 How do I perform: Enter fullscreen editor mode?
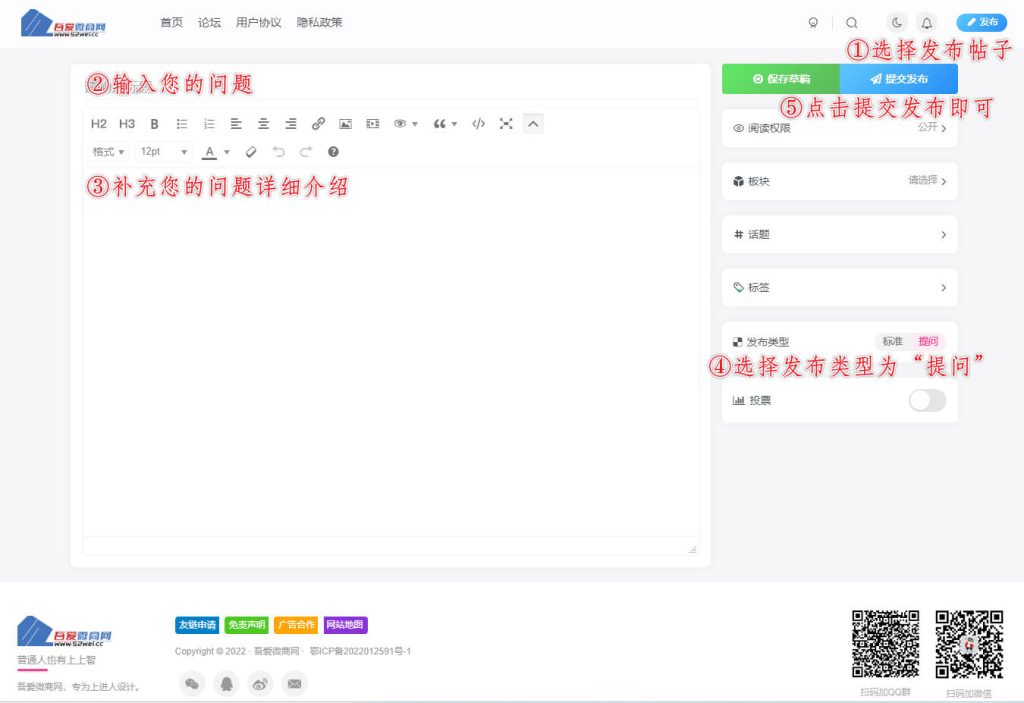[506, 124]
